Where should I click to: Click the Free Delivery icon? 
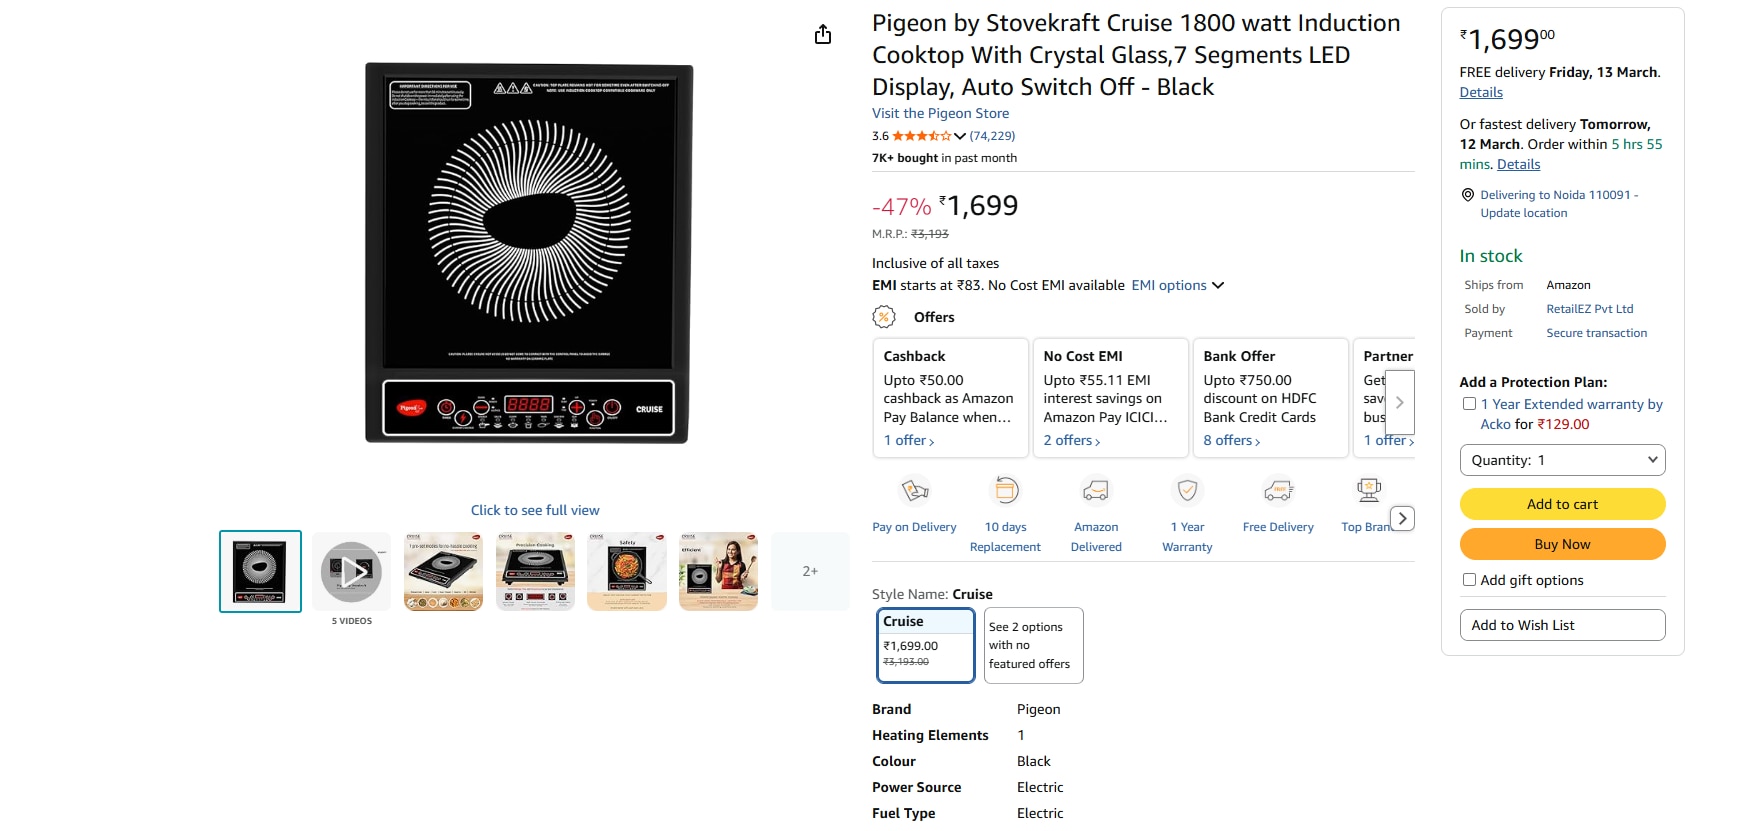[x=1278, y=490]
